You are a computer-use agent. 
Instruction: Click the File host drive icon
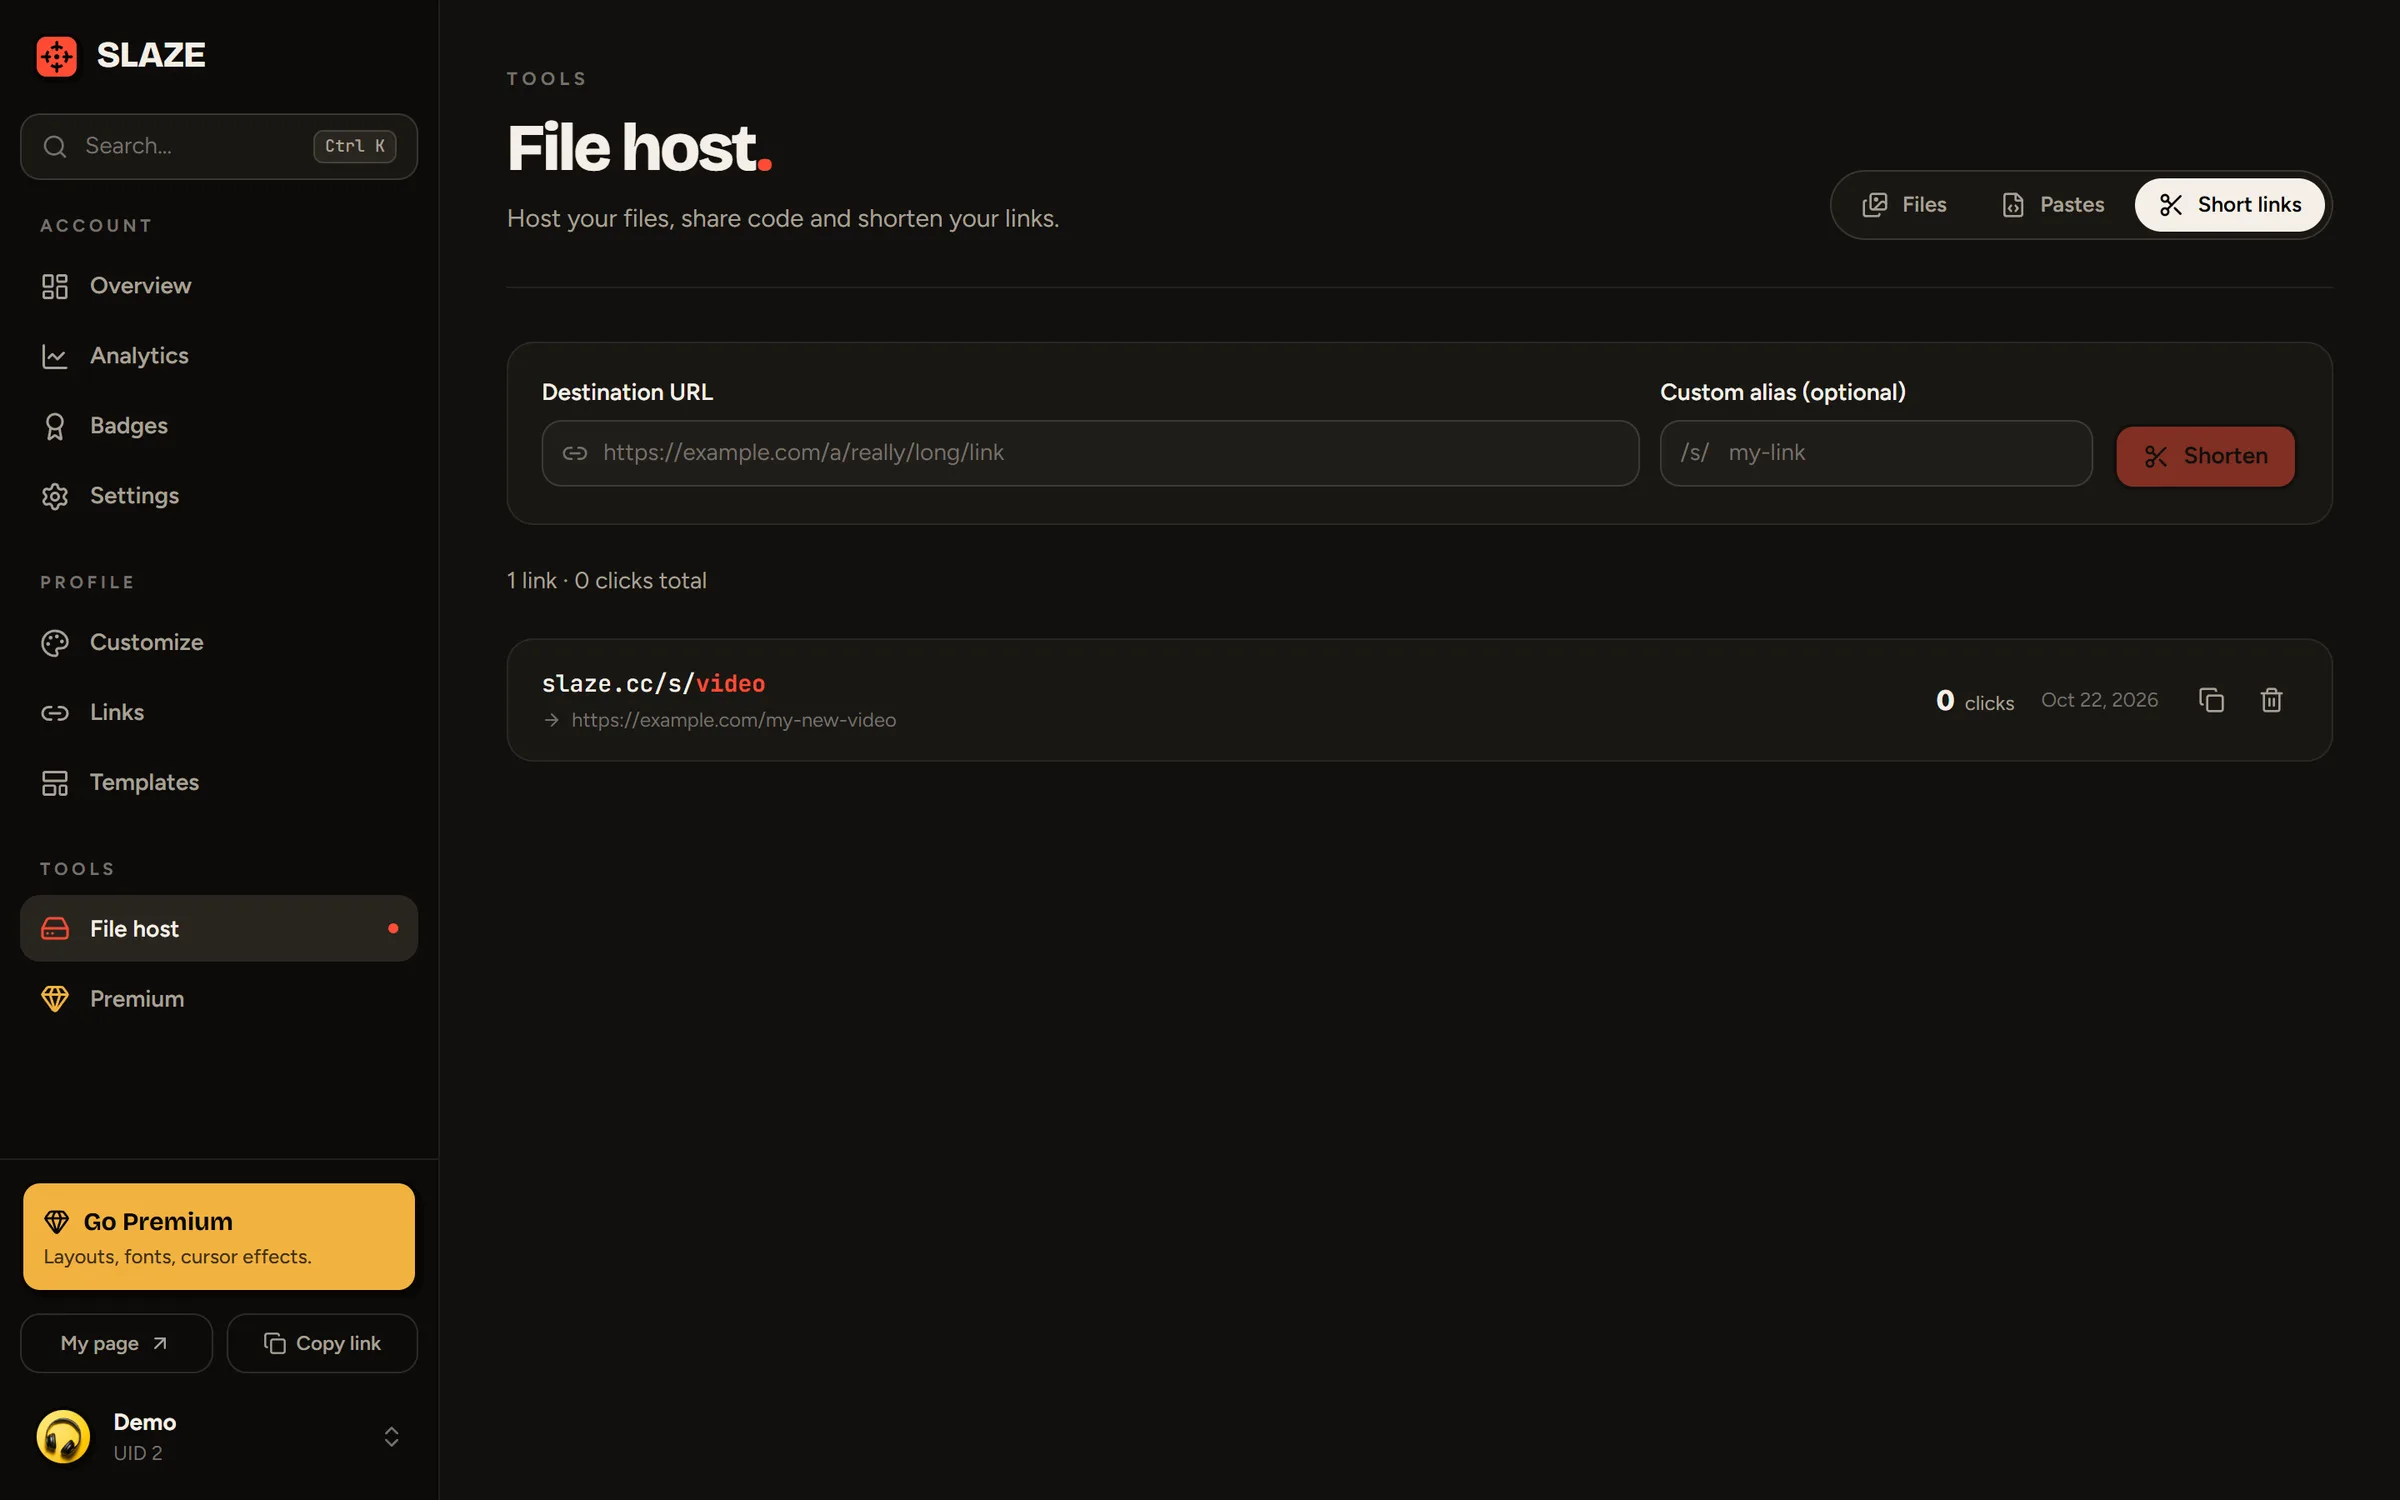click(x=55, y=929)
